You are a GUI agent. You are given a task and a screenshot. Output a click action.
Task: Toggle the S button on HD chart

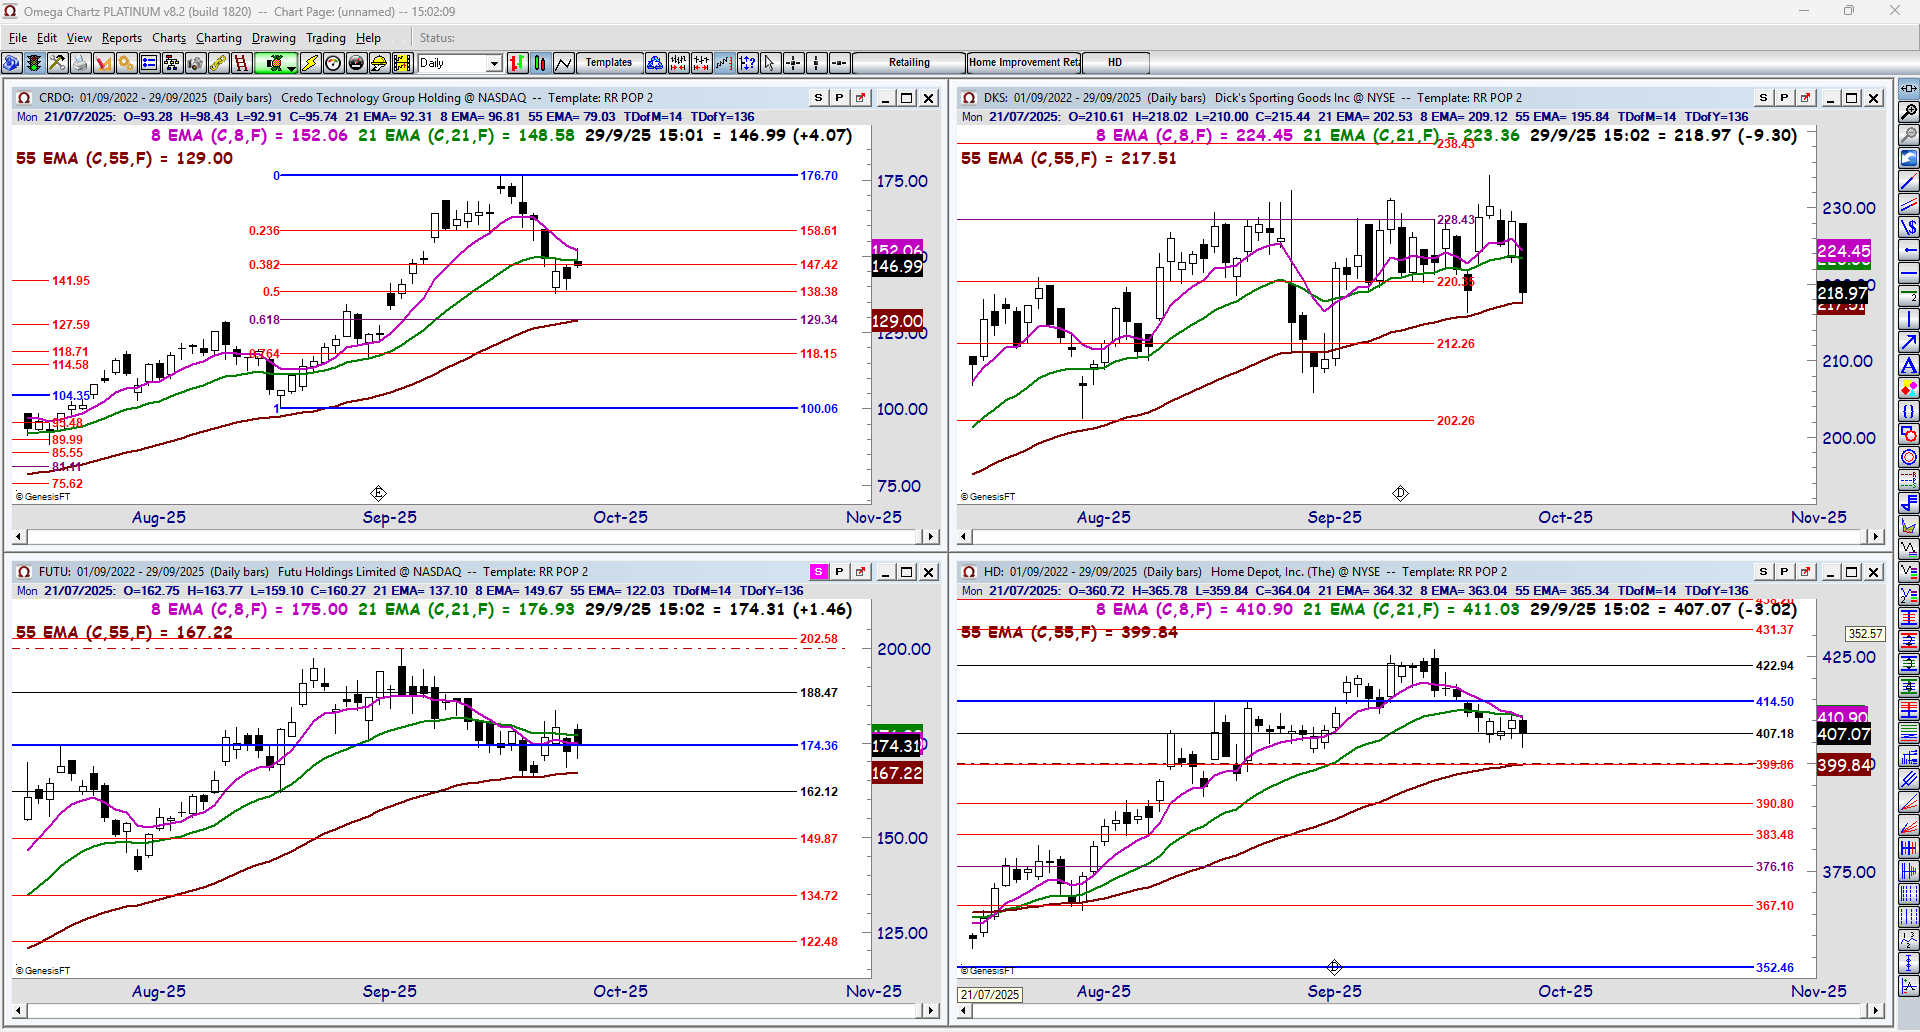point(1763,572)
